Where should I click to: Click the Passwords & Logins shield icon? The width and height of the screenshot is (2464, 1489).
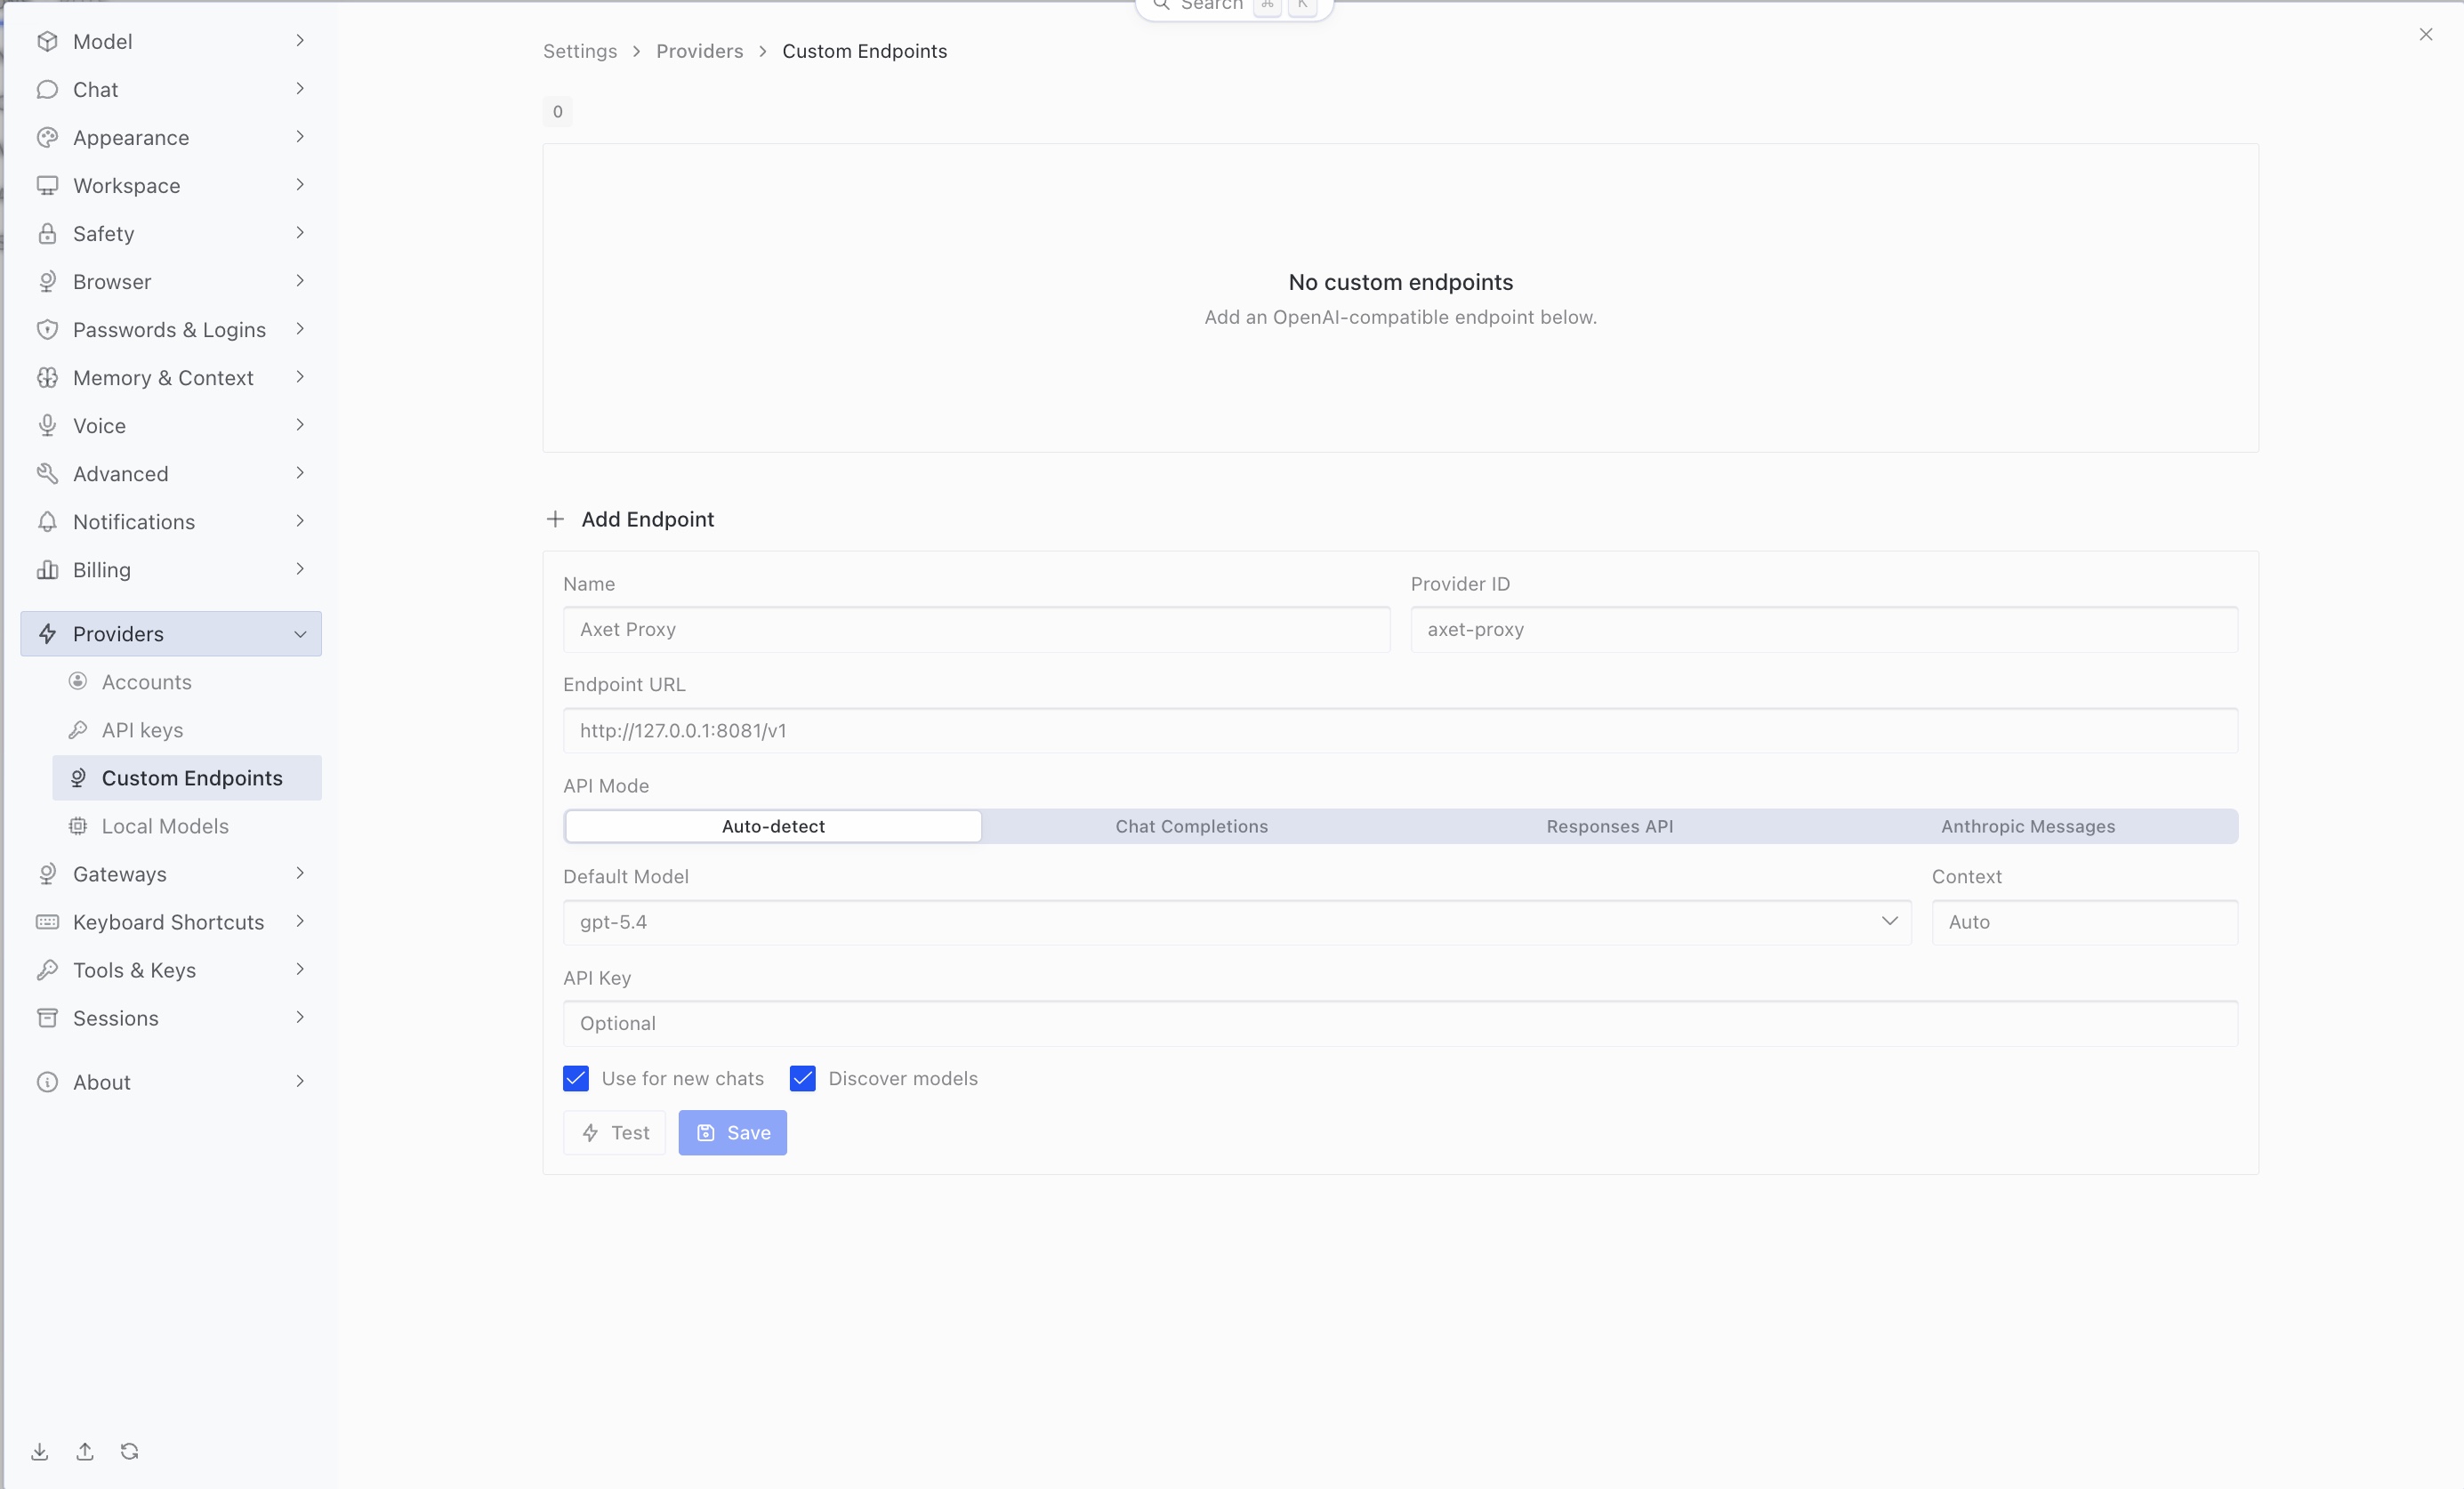pyautogui.click(x=47, y=329)
